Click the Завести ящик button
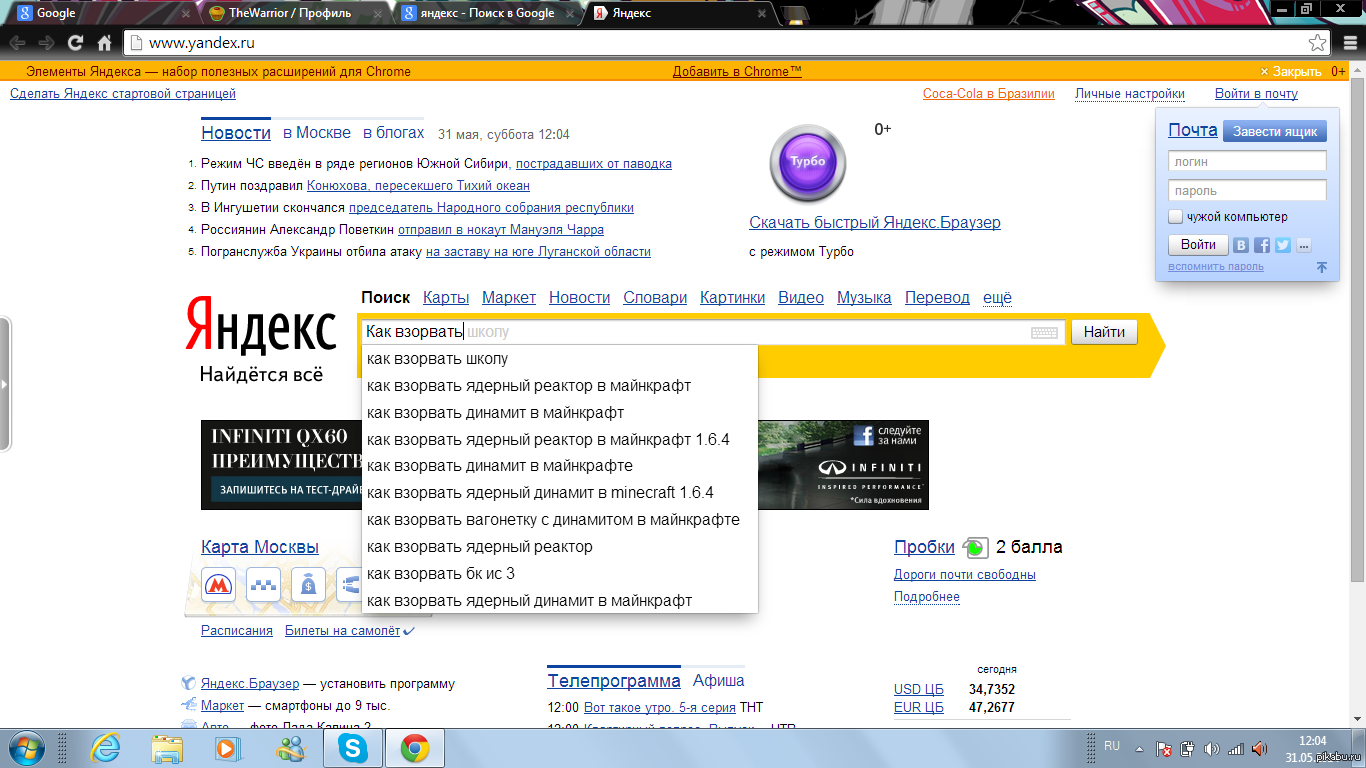The height and width of the screenshot is (768, 1366). click(1275, 131)
